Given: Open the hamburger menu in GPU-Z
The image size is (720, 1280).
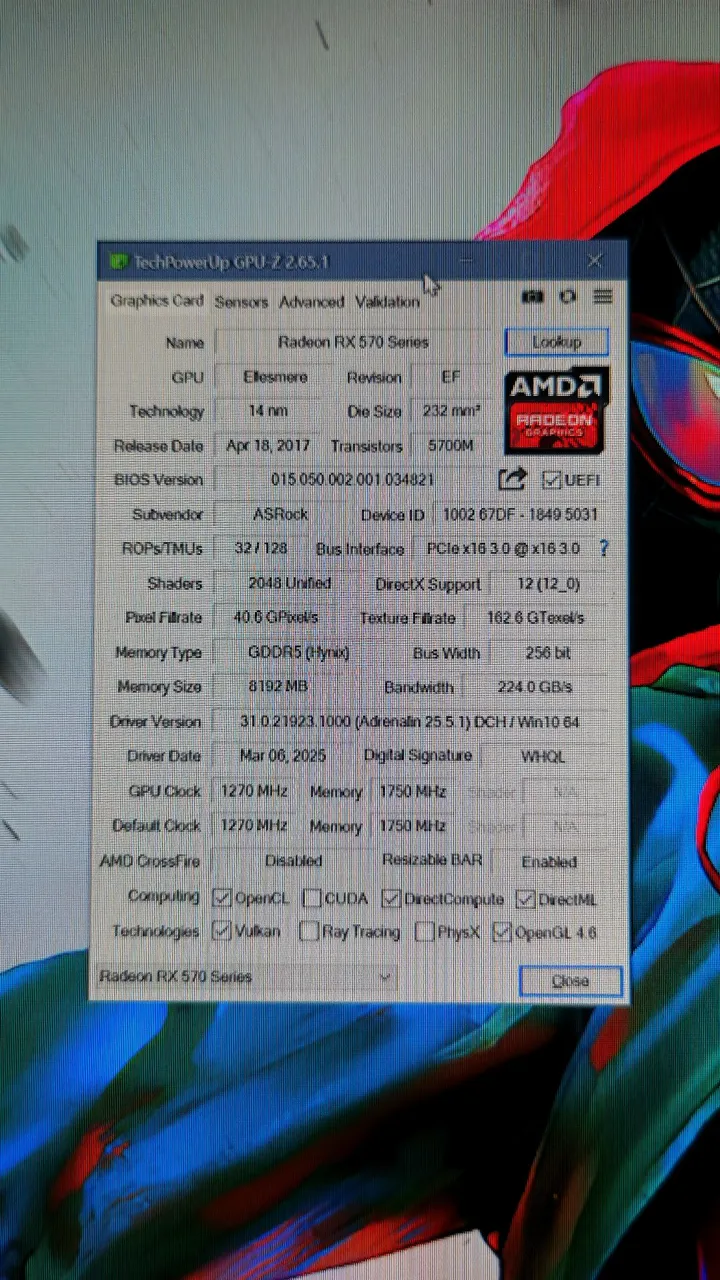Looking at the screenshot, I should pyautogui.click(x=602, y=296).
